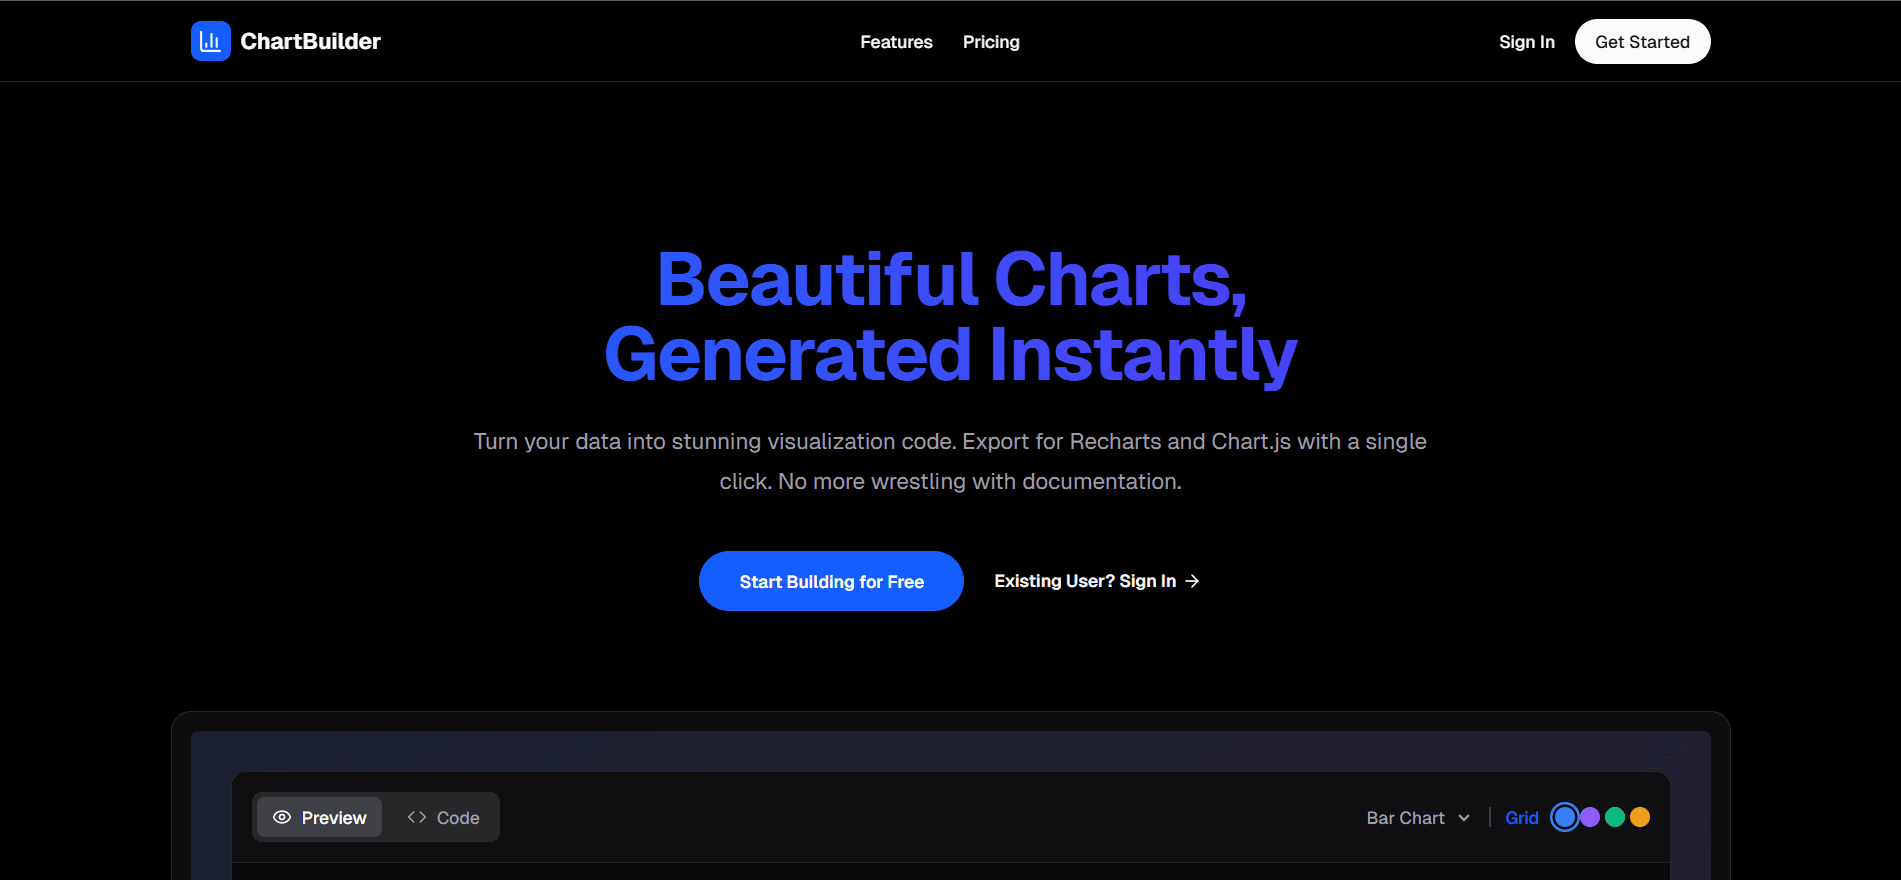Click Start Building for Free
The height and width of the screenshot is (880, 1901).
(831, 581)
